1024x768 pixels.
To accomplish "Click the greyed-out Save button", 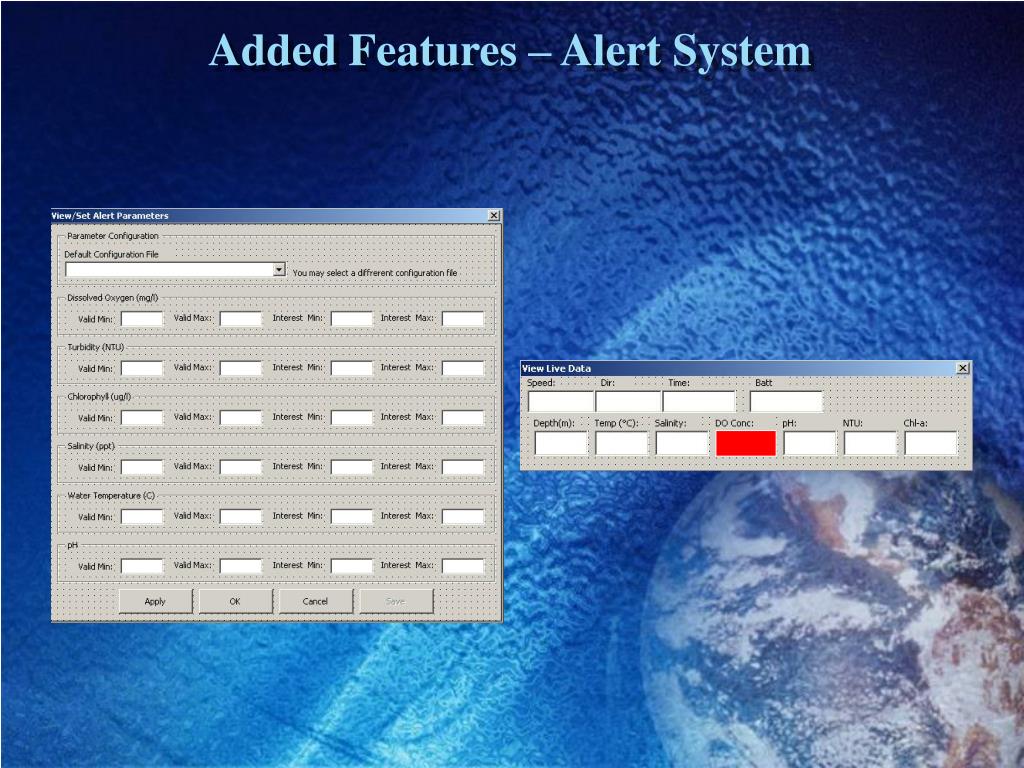I will click(396, 601).
